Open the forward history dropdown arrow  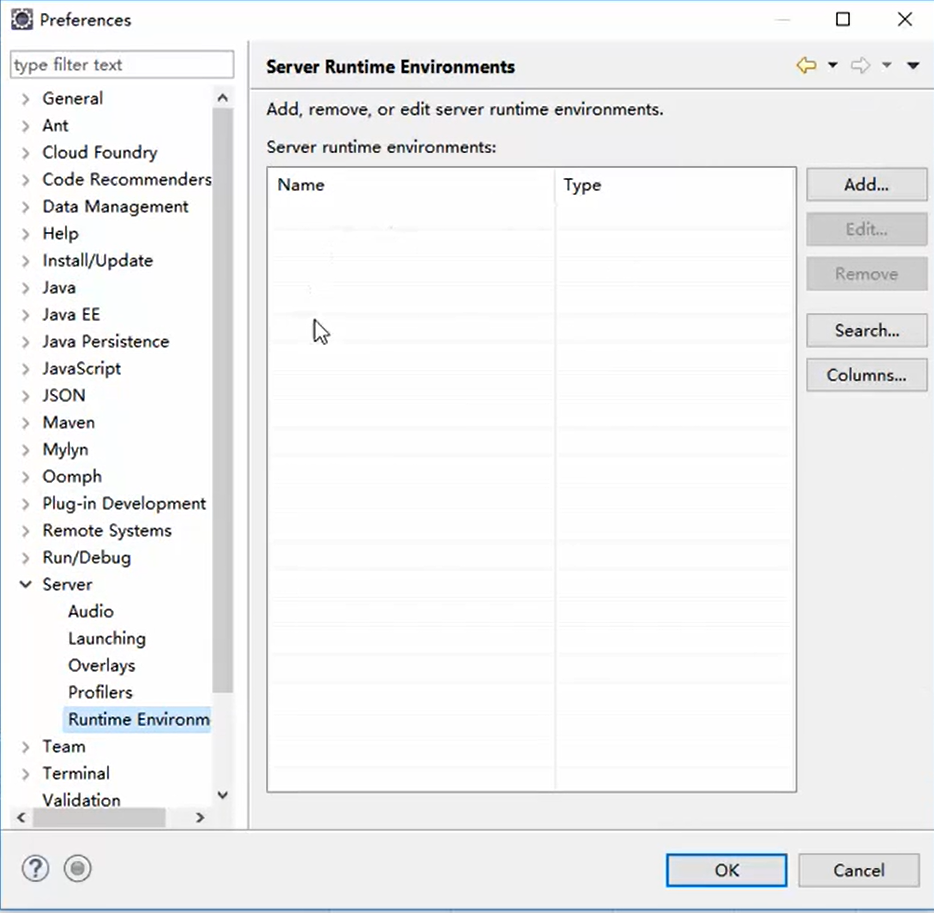pos(886,65)
